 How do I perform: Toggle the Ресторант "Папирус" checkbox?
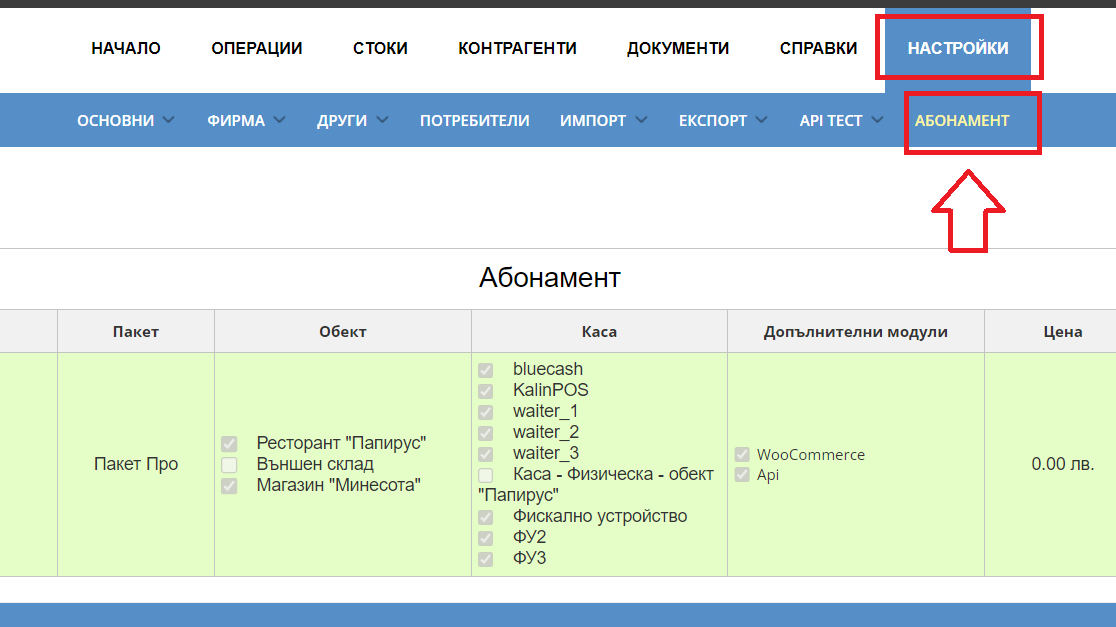tap(229, 444)
